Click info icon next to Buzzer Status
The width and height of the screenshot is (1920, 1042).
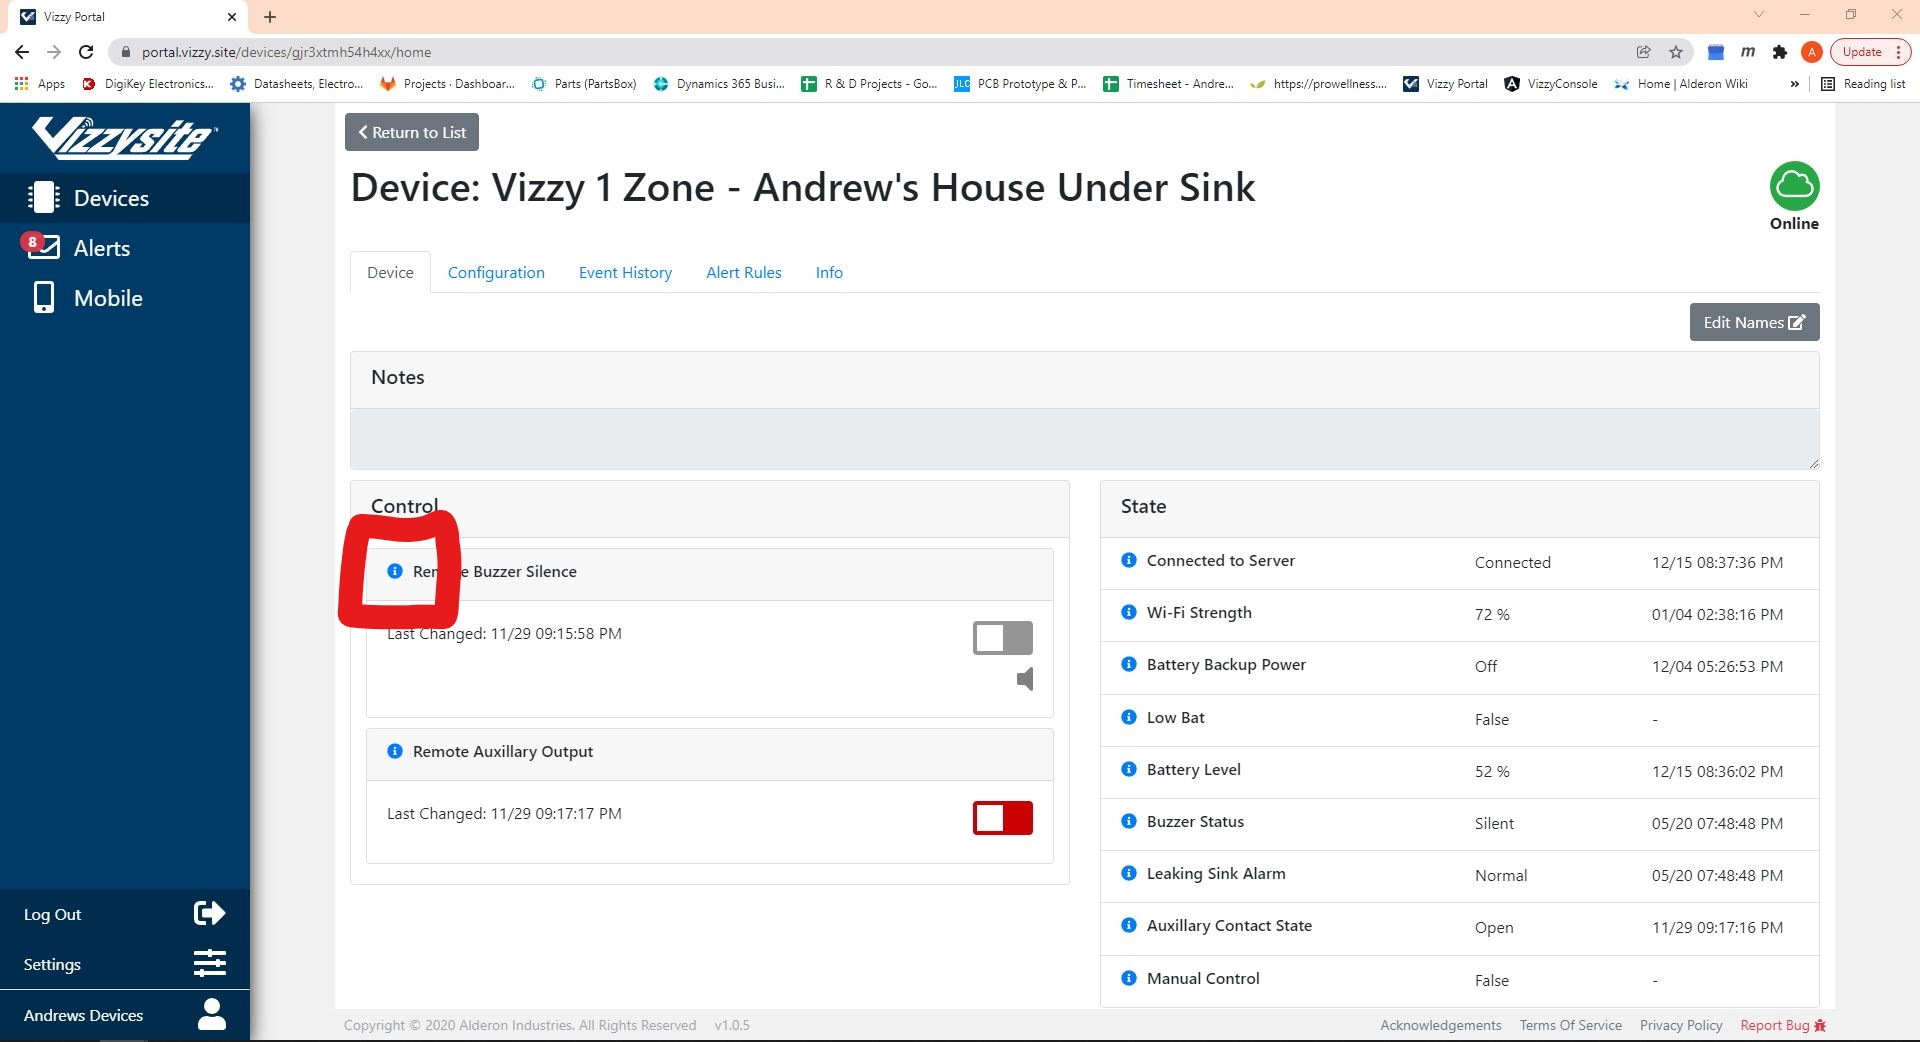click(x=1129, y=821)
